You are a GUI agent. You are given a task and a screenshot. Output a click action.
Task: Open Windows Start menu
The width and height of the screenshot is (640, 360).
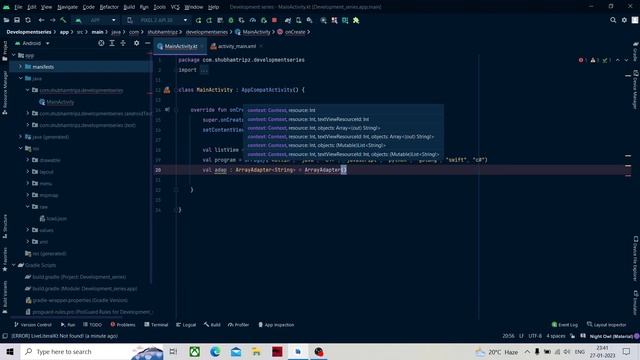pyautogui.click(x=10, y=351)
